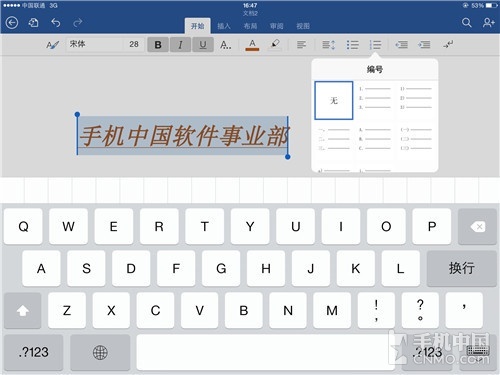Toggle Bold formatting

coord(158,45)
